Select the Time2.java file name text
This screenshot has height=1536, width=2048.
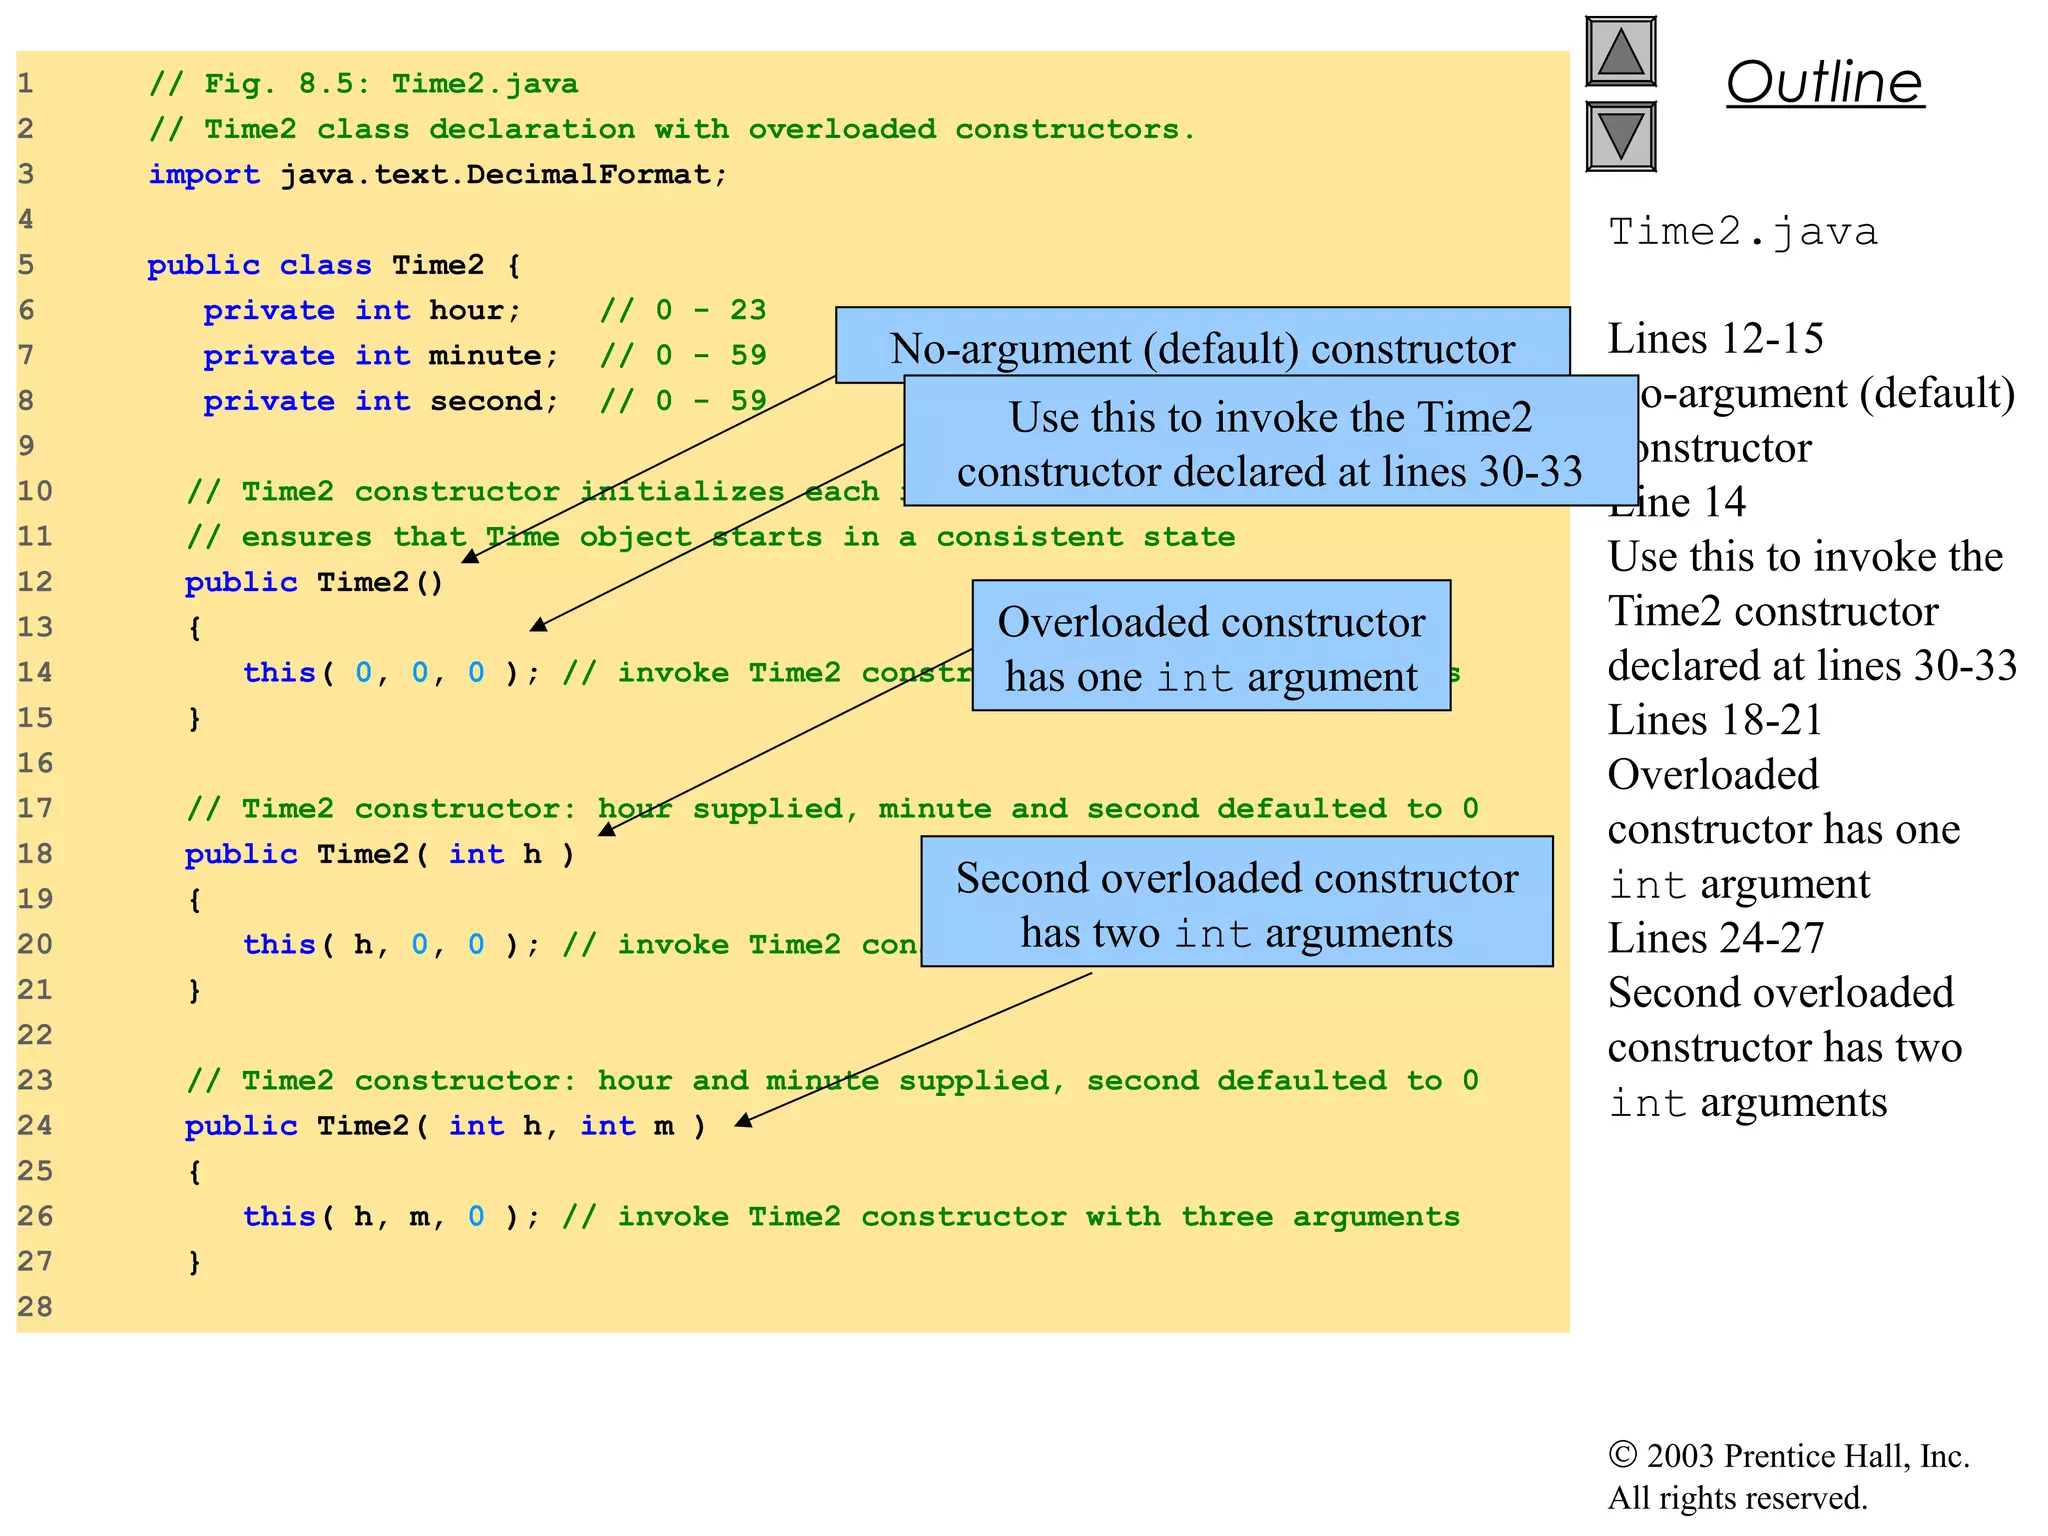click(1743, 232)
